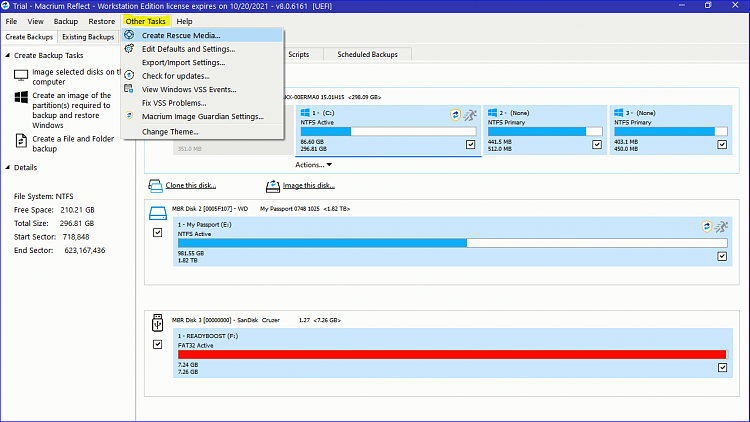The image size is (750, 422).
Task: Click the running-man icon on My Passport partition
Action: coord(721,226)
